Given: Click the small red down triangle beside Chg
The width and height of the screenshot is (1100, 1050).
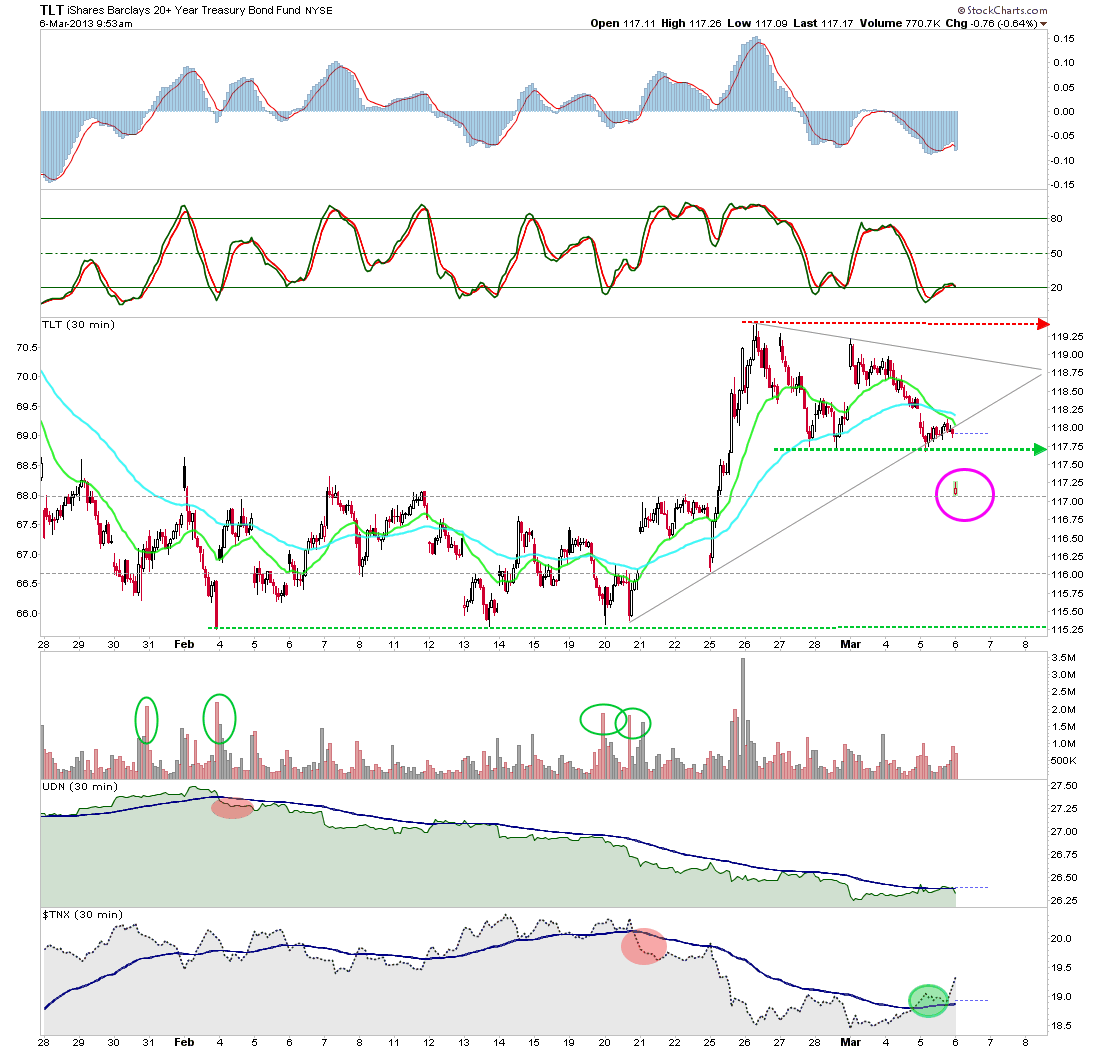Looking at the screenshot, I should [1043, 24].
